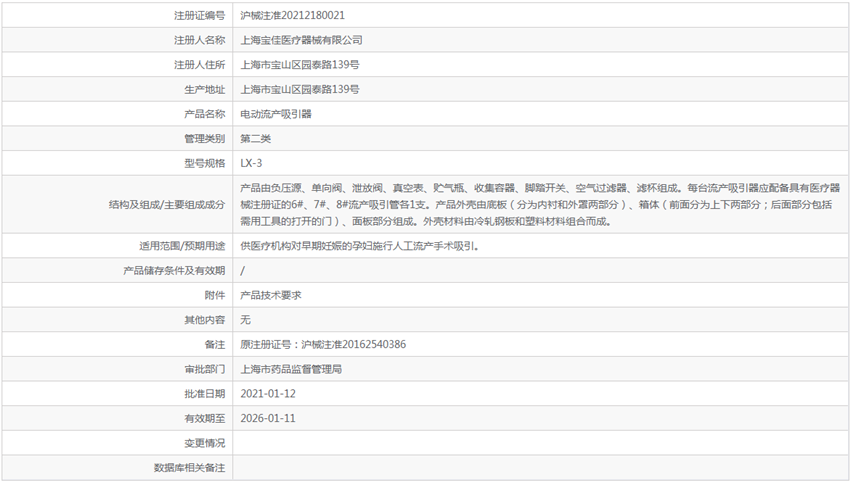Click the 数据库相关备注 row label
850x482 pixels.
pos(190,467)
